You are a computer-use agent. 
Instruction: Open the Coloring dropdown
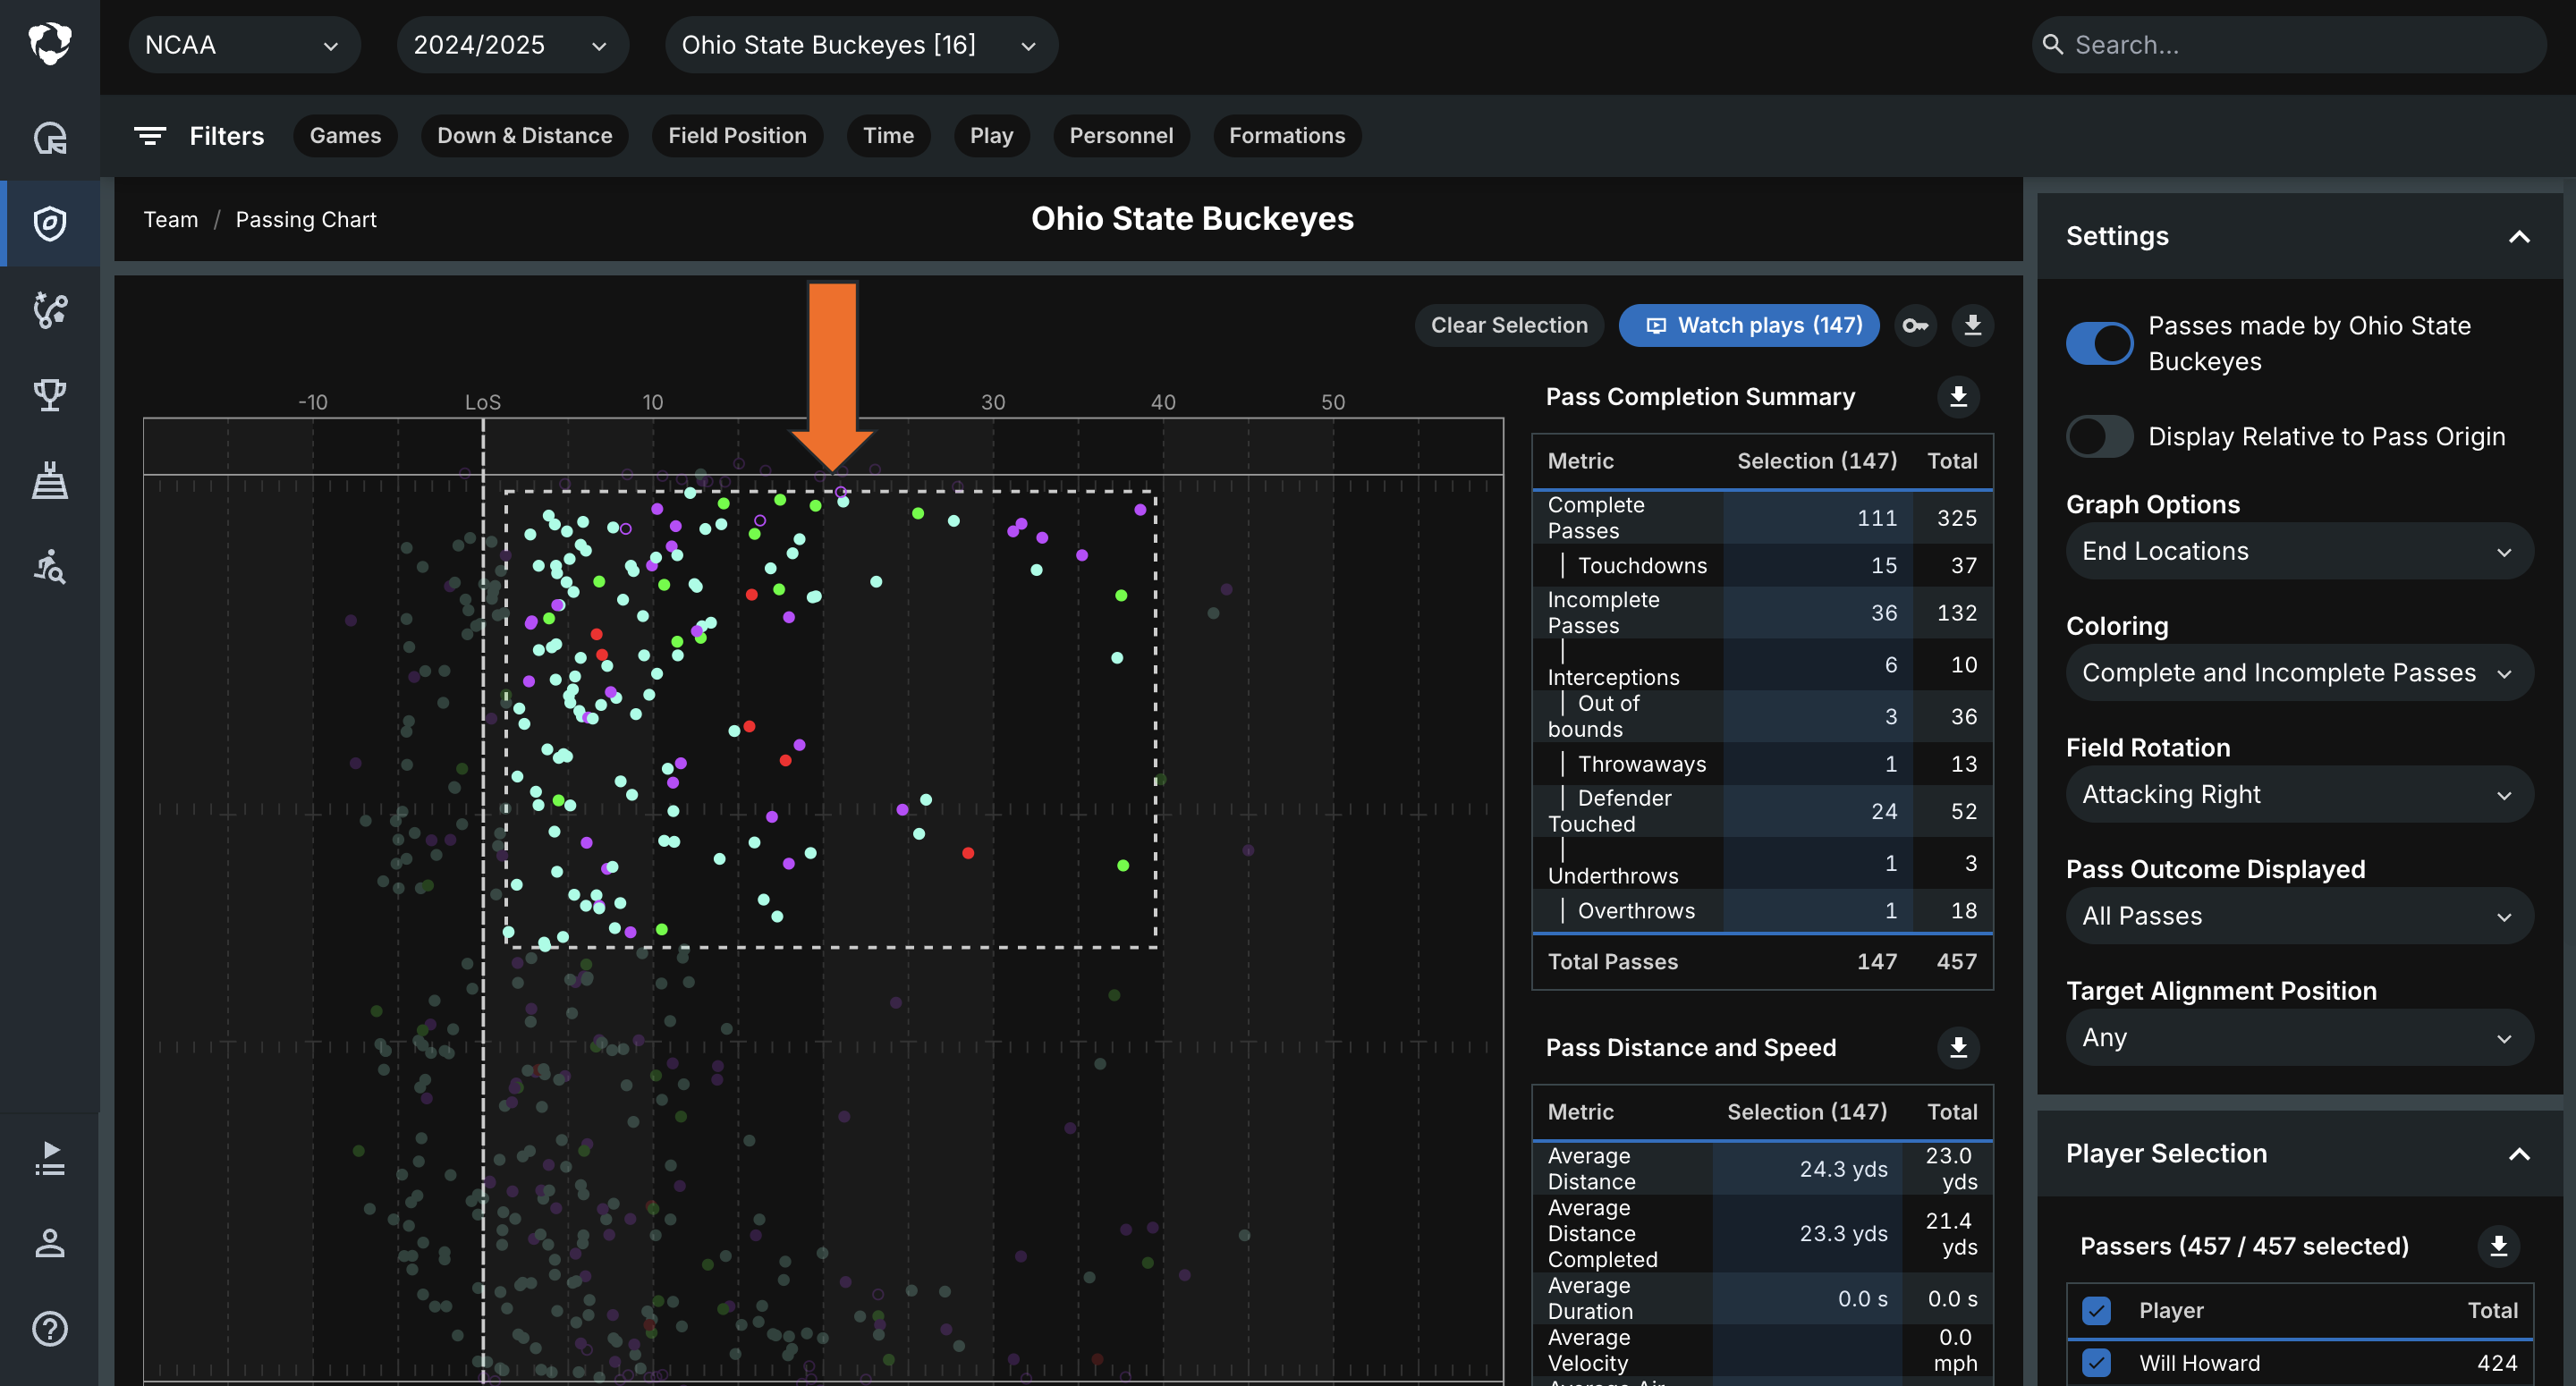[x=2299, y=672]
